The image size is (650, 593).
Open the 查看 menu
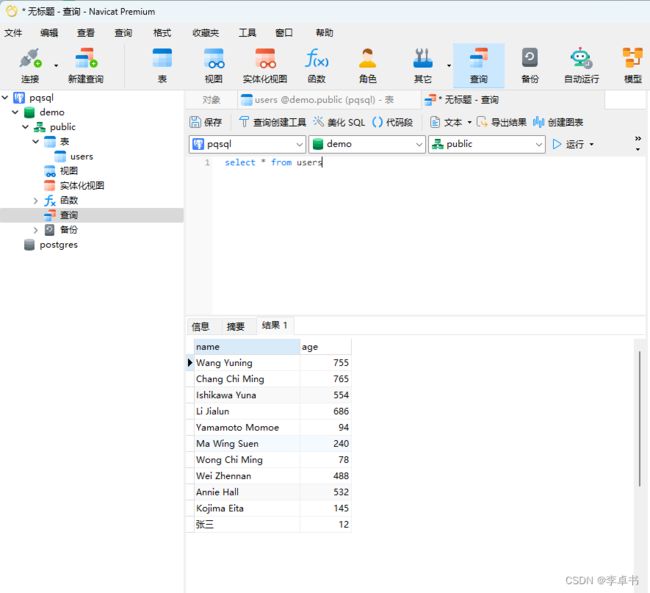point(86,33)
